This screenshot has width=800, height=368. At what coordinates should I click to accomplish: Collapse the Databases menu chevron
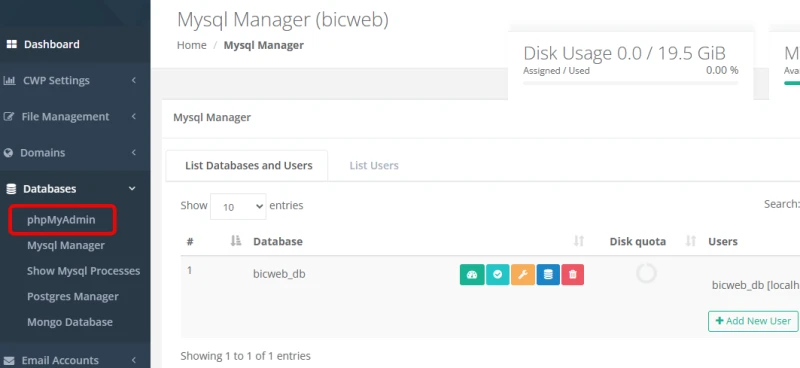tap(132, 188)
